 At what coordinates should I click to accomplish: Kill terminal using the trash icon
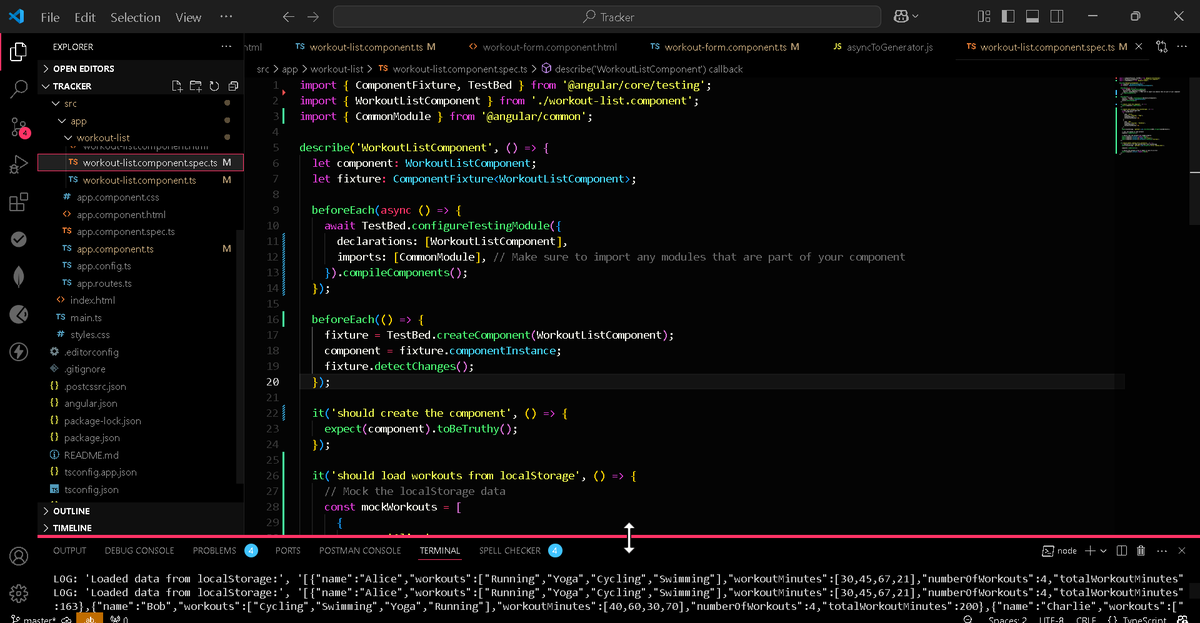(x=1140, y=551)
